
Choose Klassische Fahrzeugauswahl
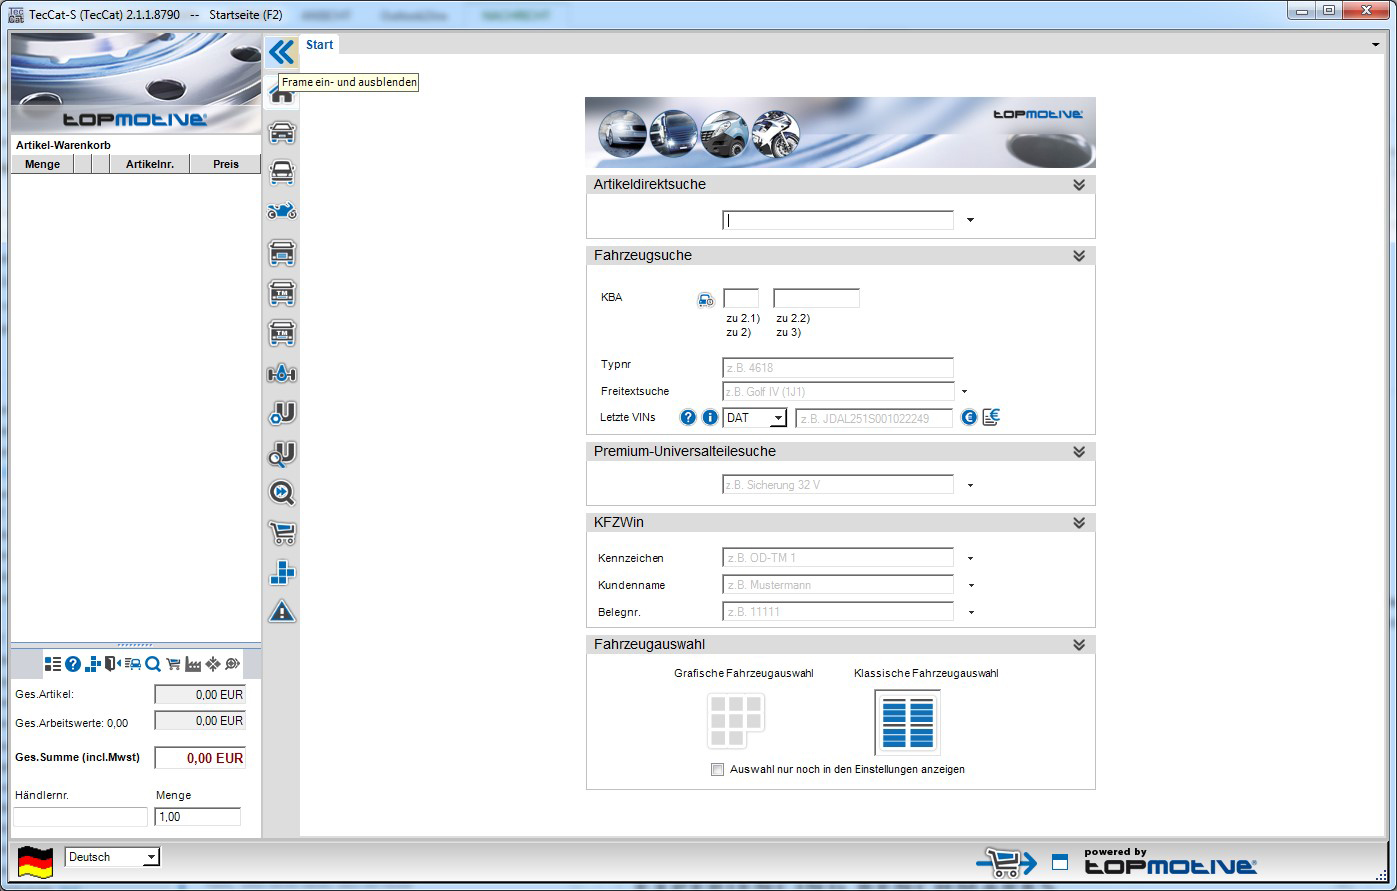pyautogui.click(x=907, y=722)
